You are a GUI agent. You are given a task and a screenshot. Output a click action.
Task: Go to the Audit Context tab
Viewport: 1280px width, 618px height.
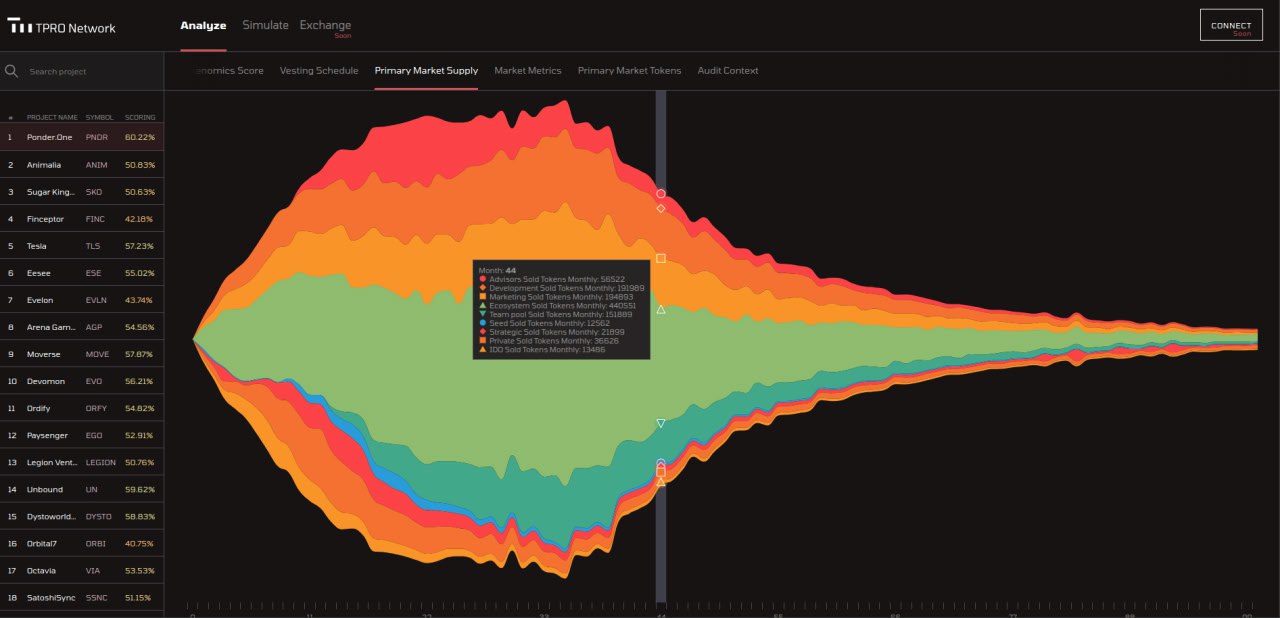point(727,71)
